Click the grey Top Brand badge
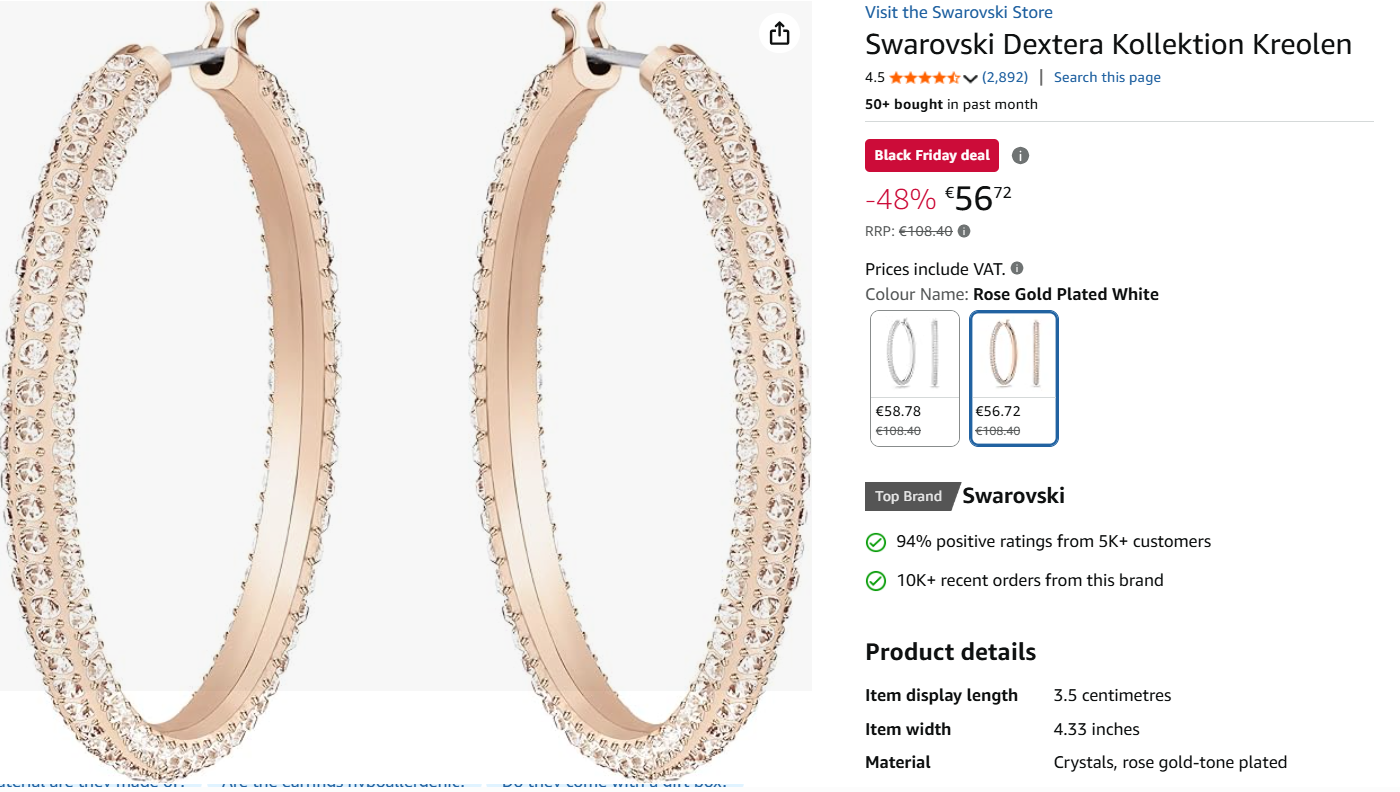 [x=907, y=496]
